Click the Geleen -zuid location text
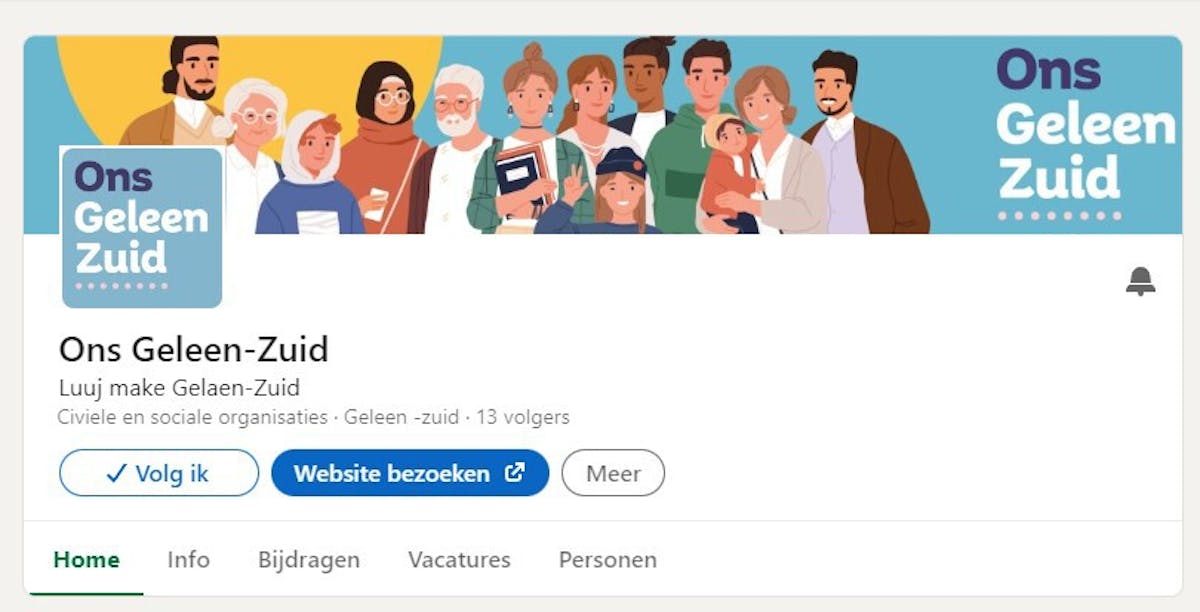Screen dimensions: 1200x612 click(x=402, y=417)
